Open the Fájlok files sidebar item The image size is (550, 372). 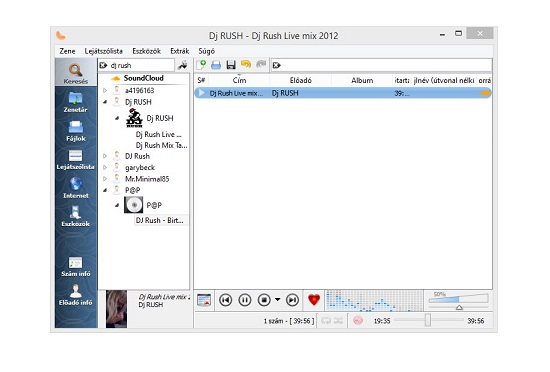76,131
